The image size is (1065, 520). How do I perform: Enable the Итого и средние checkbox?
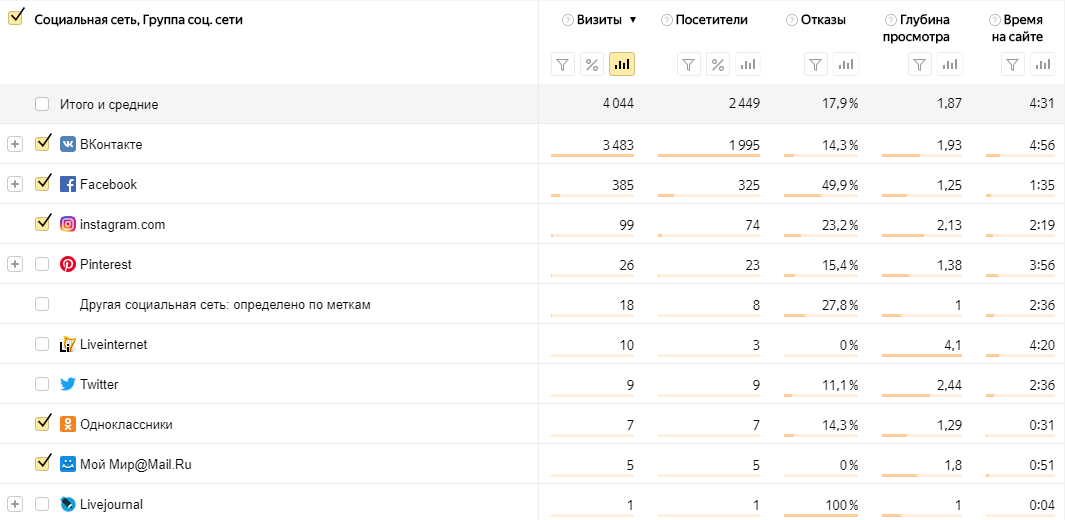pyautogui.click(x=42, y=104)
